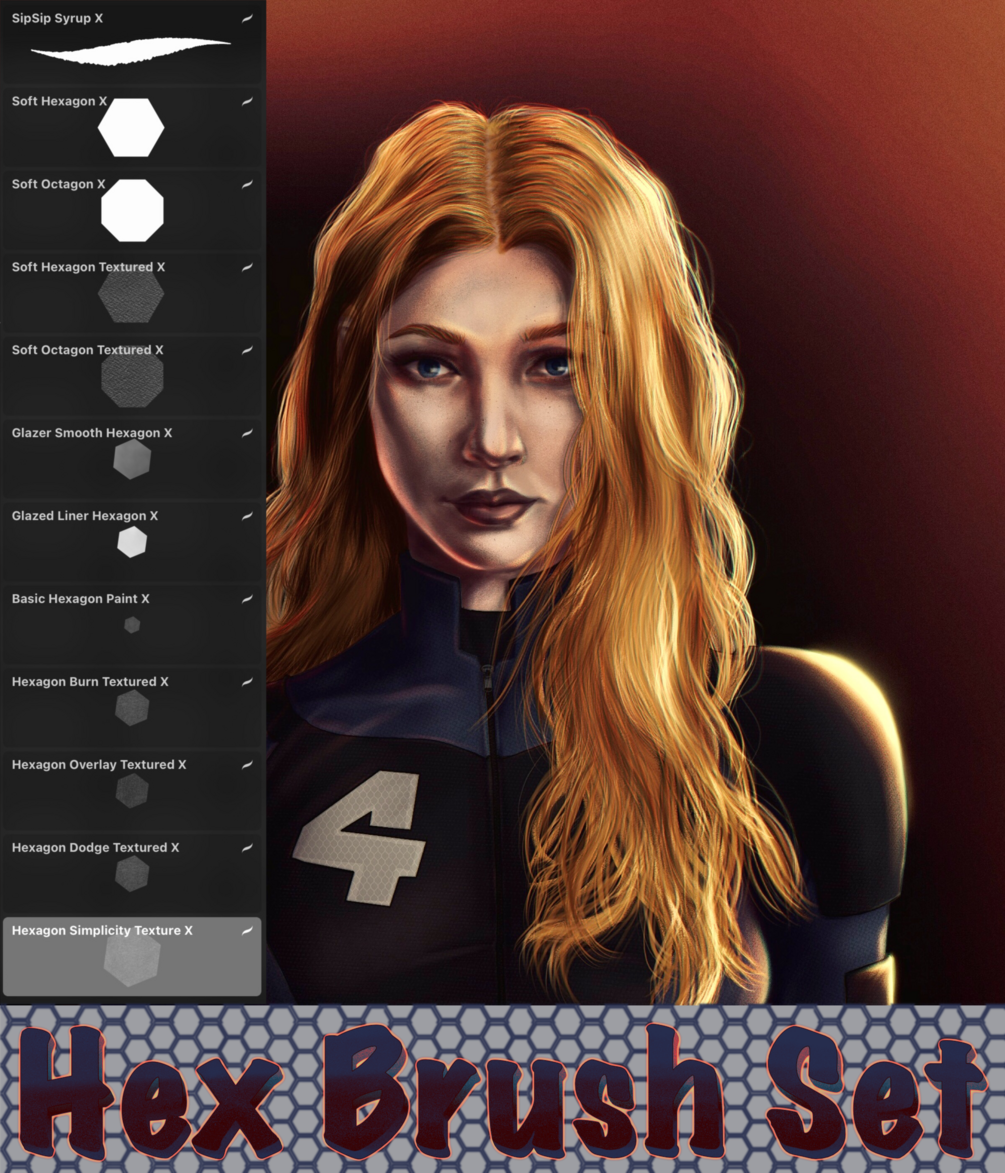
Task: Click the Hexagon Burn Textured X preview
Action: coord(132,708)
